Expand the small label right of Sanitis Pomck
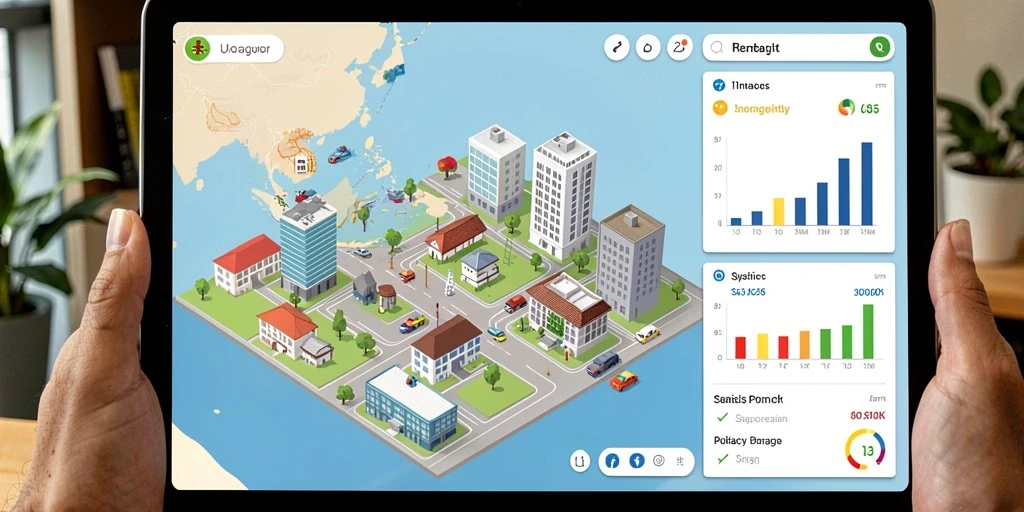1024x512 pixels. 878,398
